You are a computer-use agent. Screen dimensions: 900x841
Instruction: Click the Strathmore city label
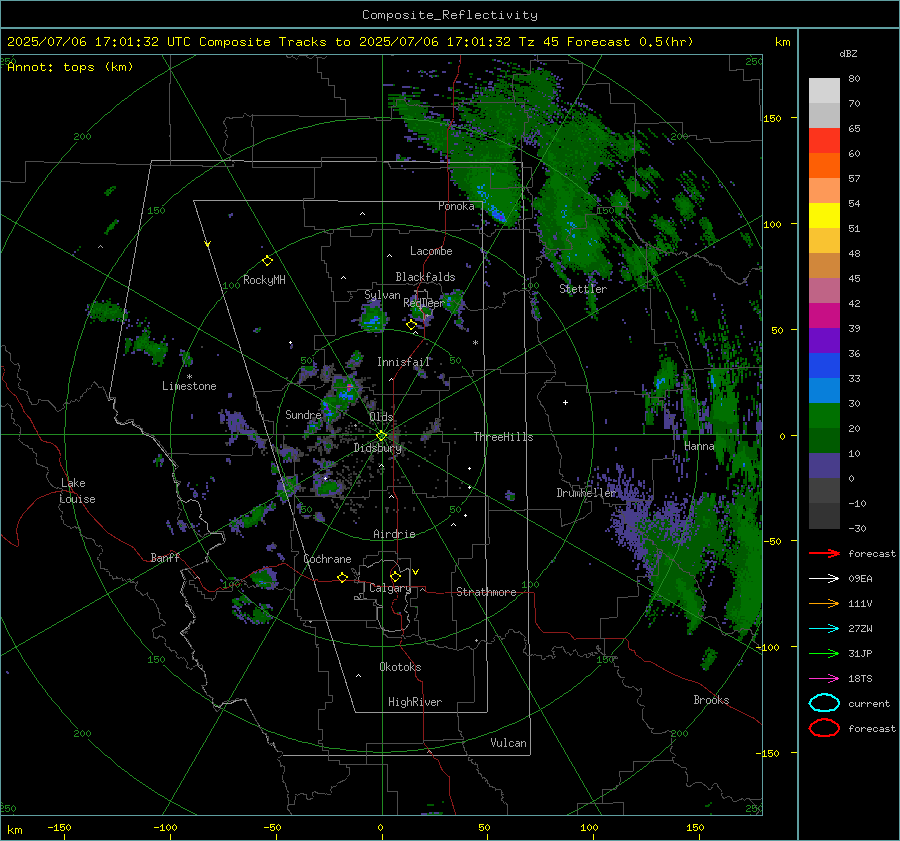486,592
